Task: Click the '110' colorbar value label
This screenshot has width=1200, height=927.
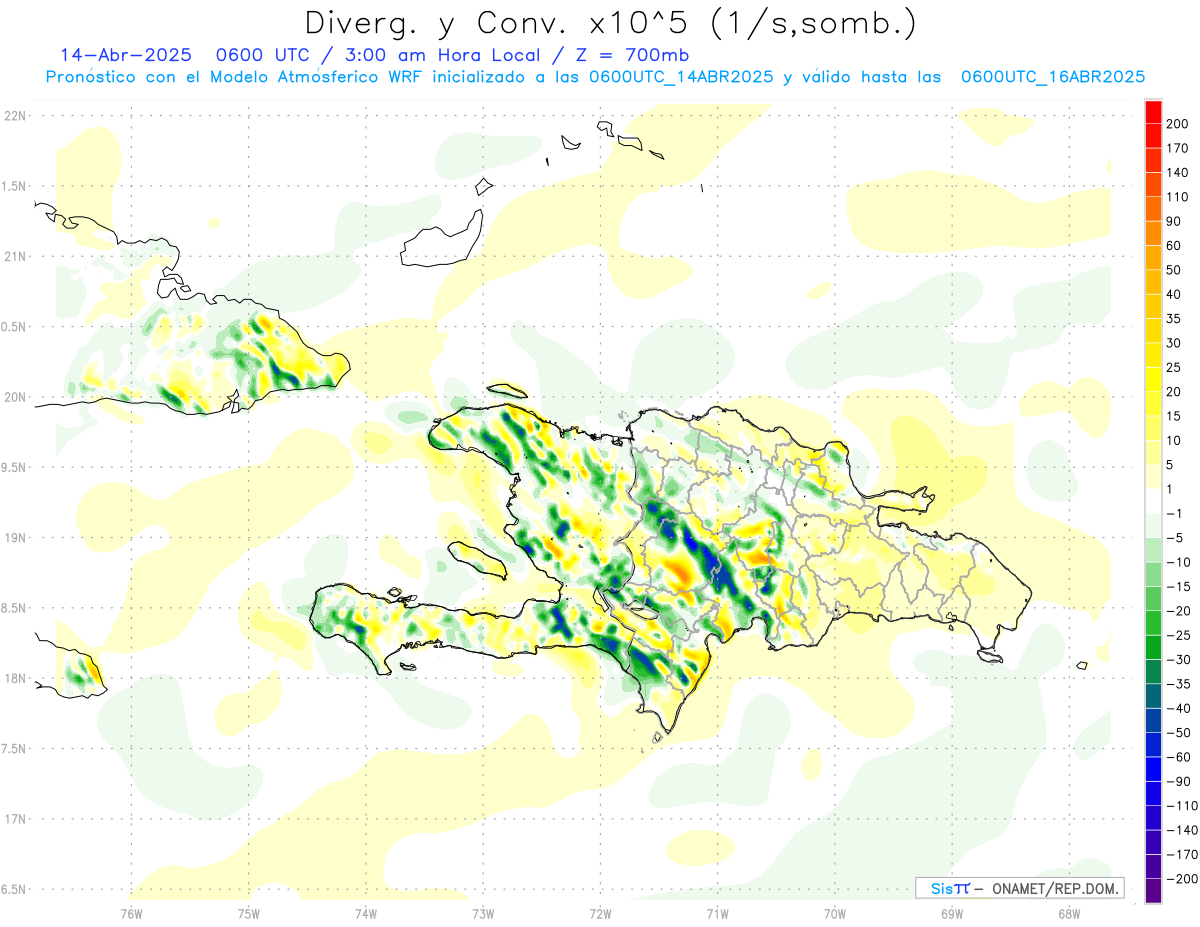Action: [1177, 197]
